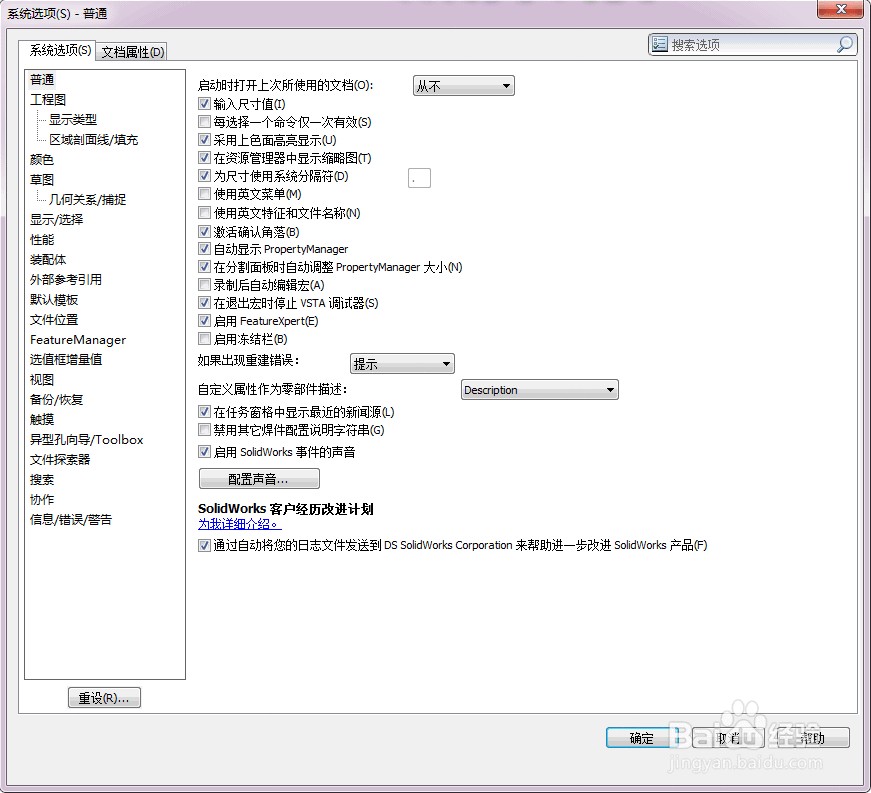Toggle 采用上色面高亮显示(U) checkbox

tap(204, 140)
